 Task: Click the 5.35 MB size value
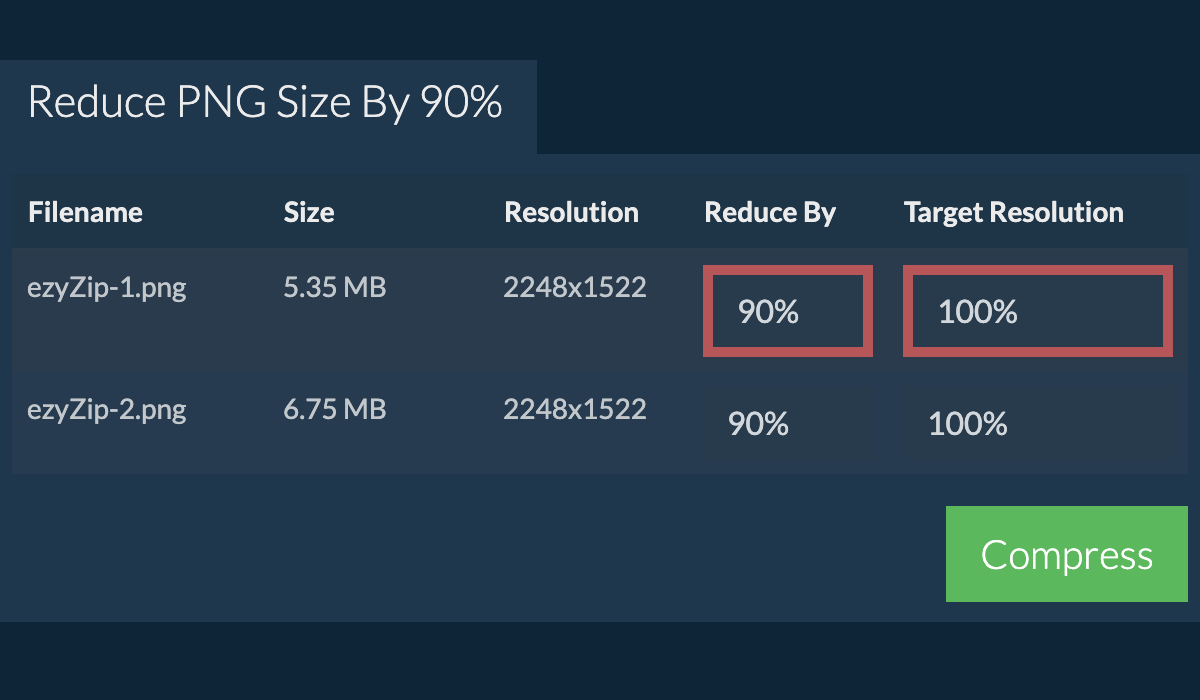coord(335,288)
